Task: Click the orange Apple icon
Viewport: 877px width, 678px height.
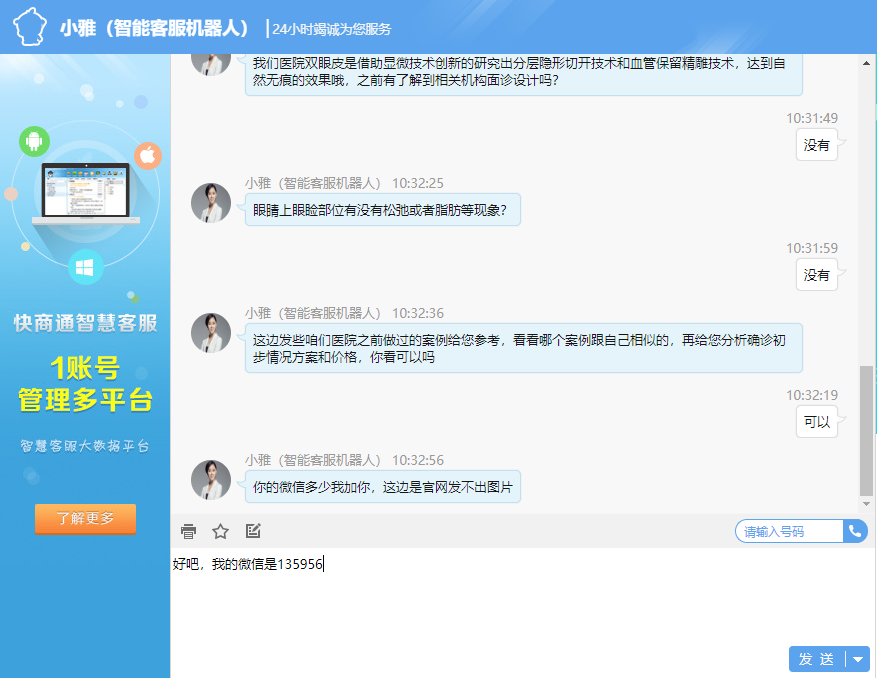Action: (148, 155)
